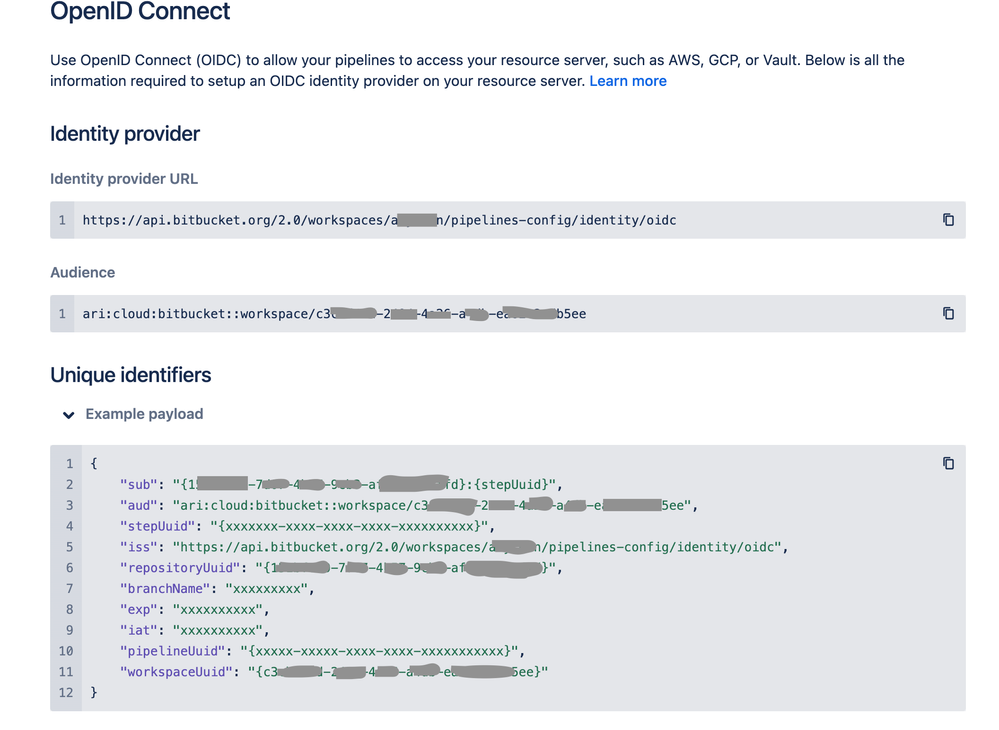Click the iss URL value in payload
The height and width of the screenshot is (730, 999).
point(477,547)
